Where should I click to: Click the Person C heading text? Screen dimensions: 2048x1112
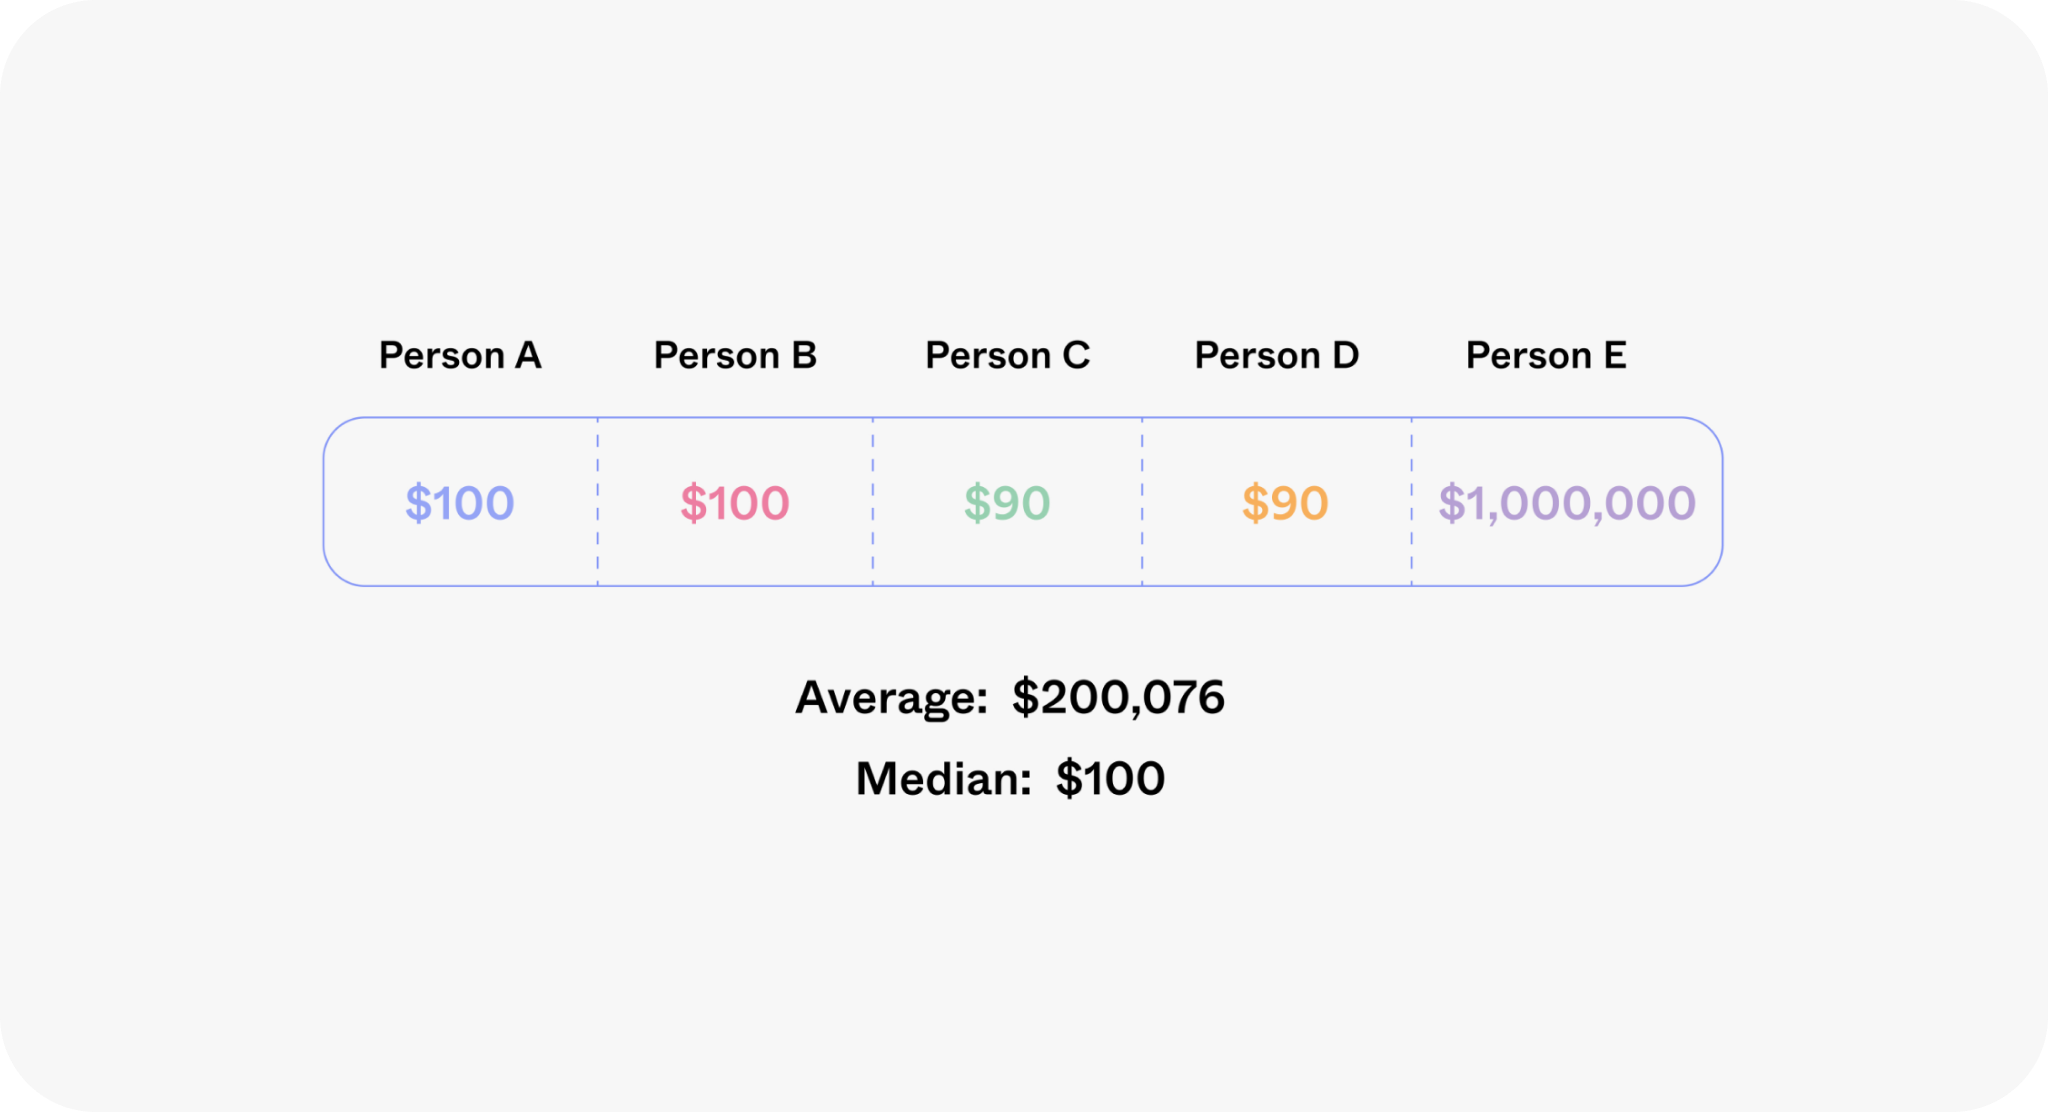[x=1007, y=355]
